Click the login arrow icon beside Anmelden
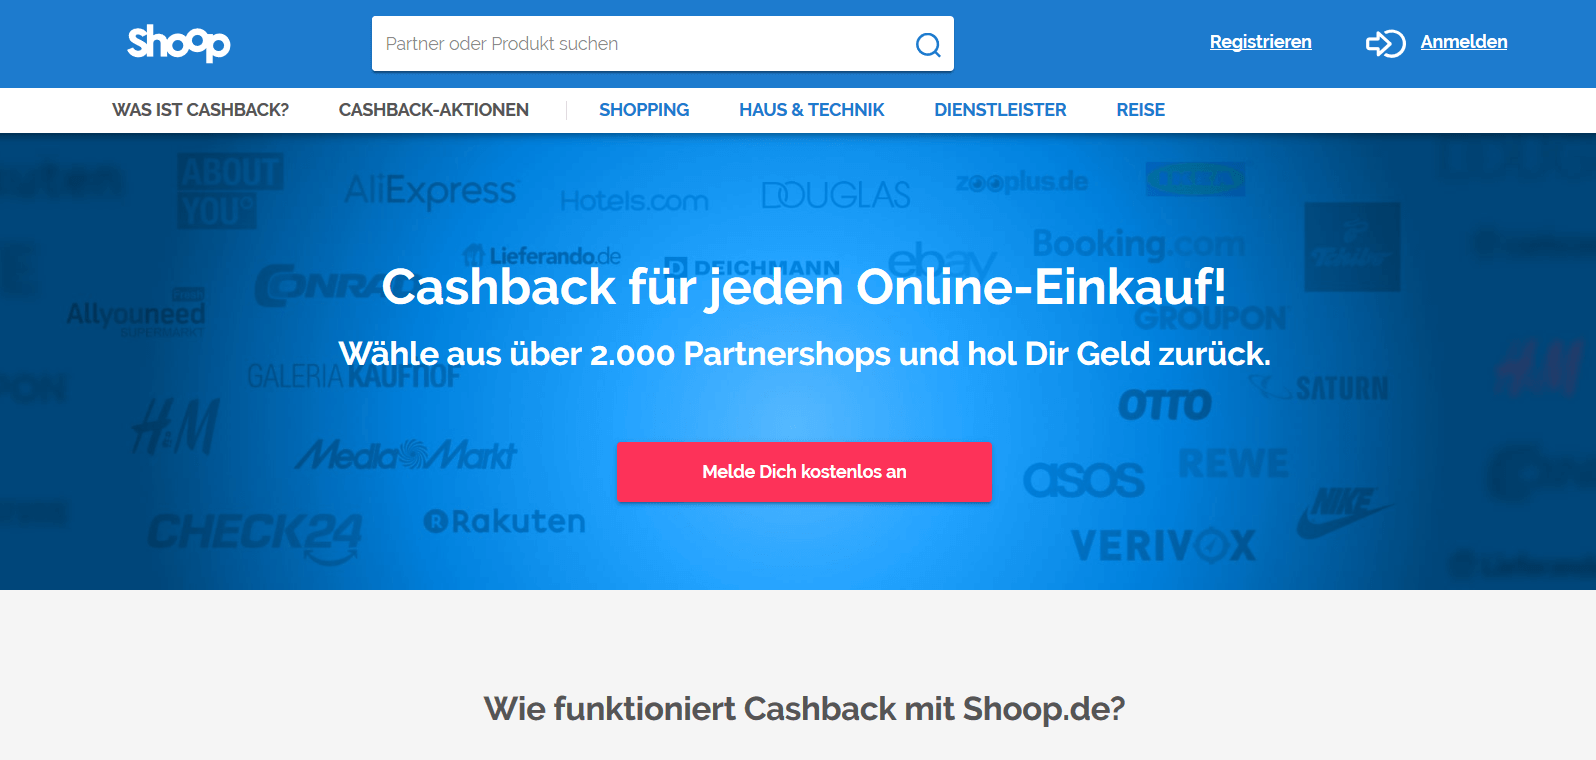The image size is (1596, 760). pos(1386,43)
